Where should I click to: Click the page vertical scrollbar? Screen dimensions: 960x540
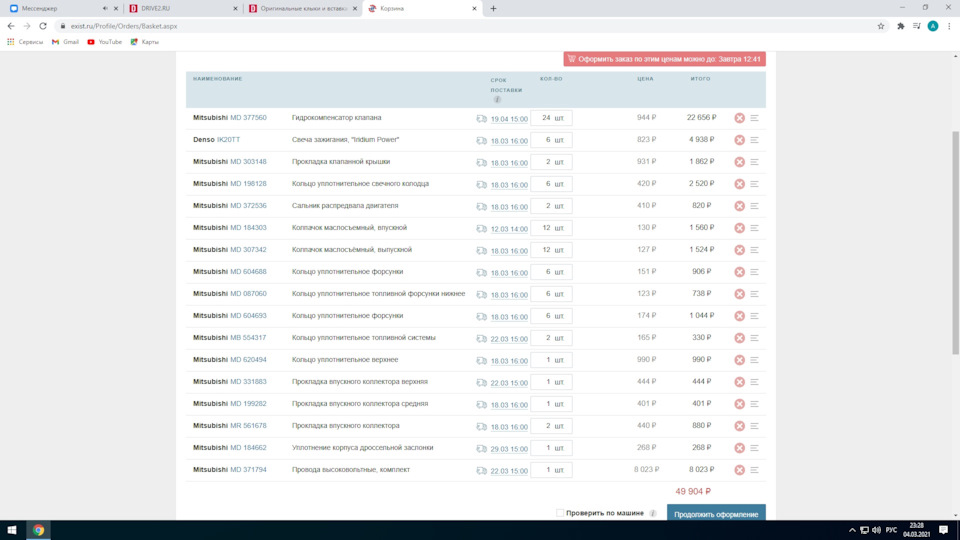pos(955,242)
